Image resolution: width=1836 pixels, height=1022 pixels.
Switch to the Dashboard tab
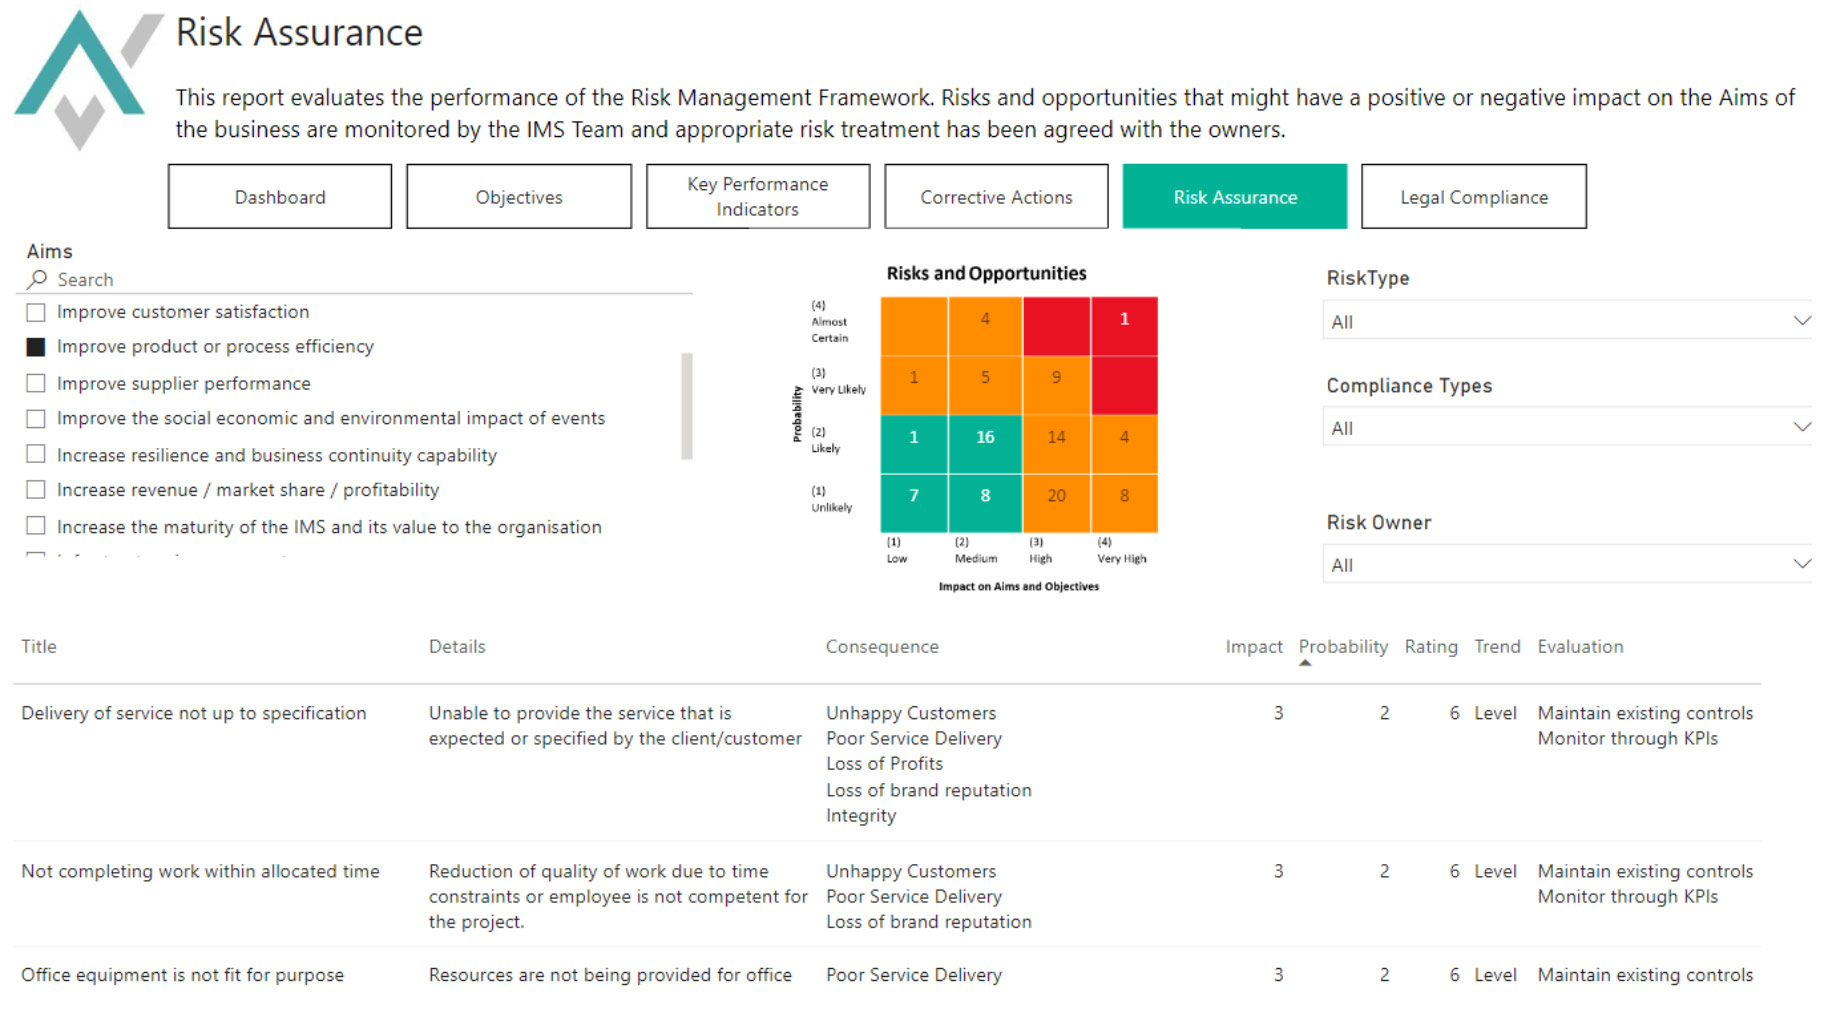pyautogui.click(x=280, y=197)
